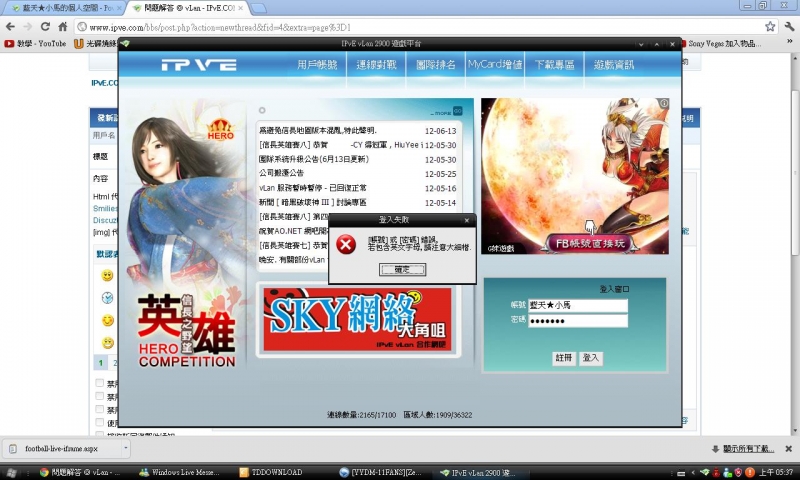
Task: Click the 註冊 register button
Action: (x=564, y=358)
